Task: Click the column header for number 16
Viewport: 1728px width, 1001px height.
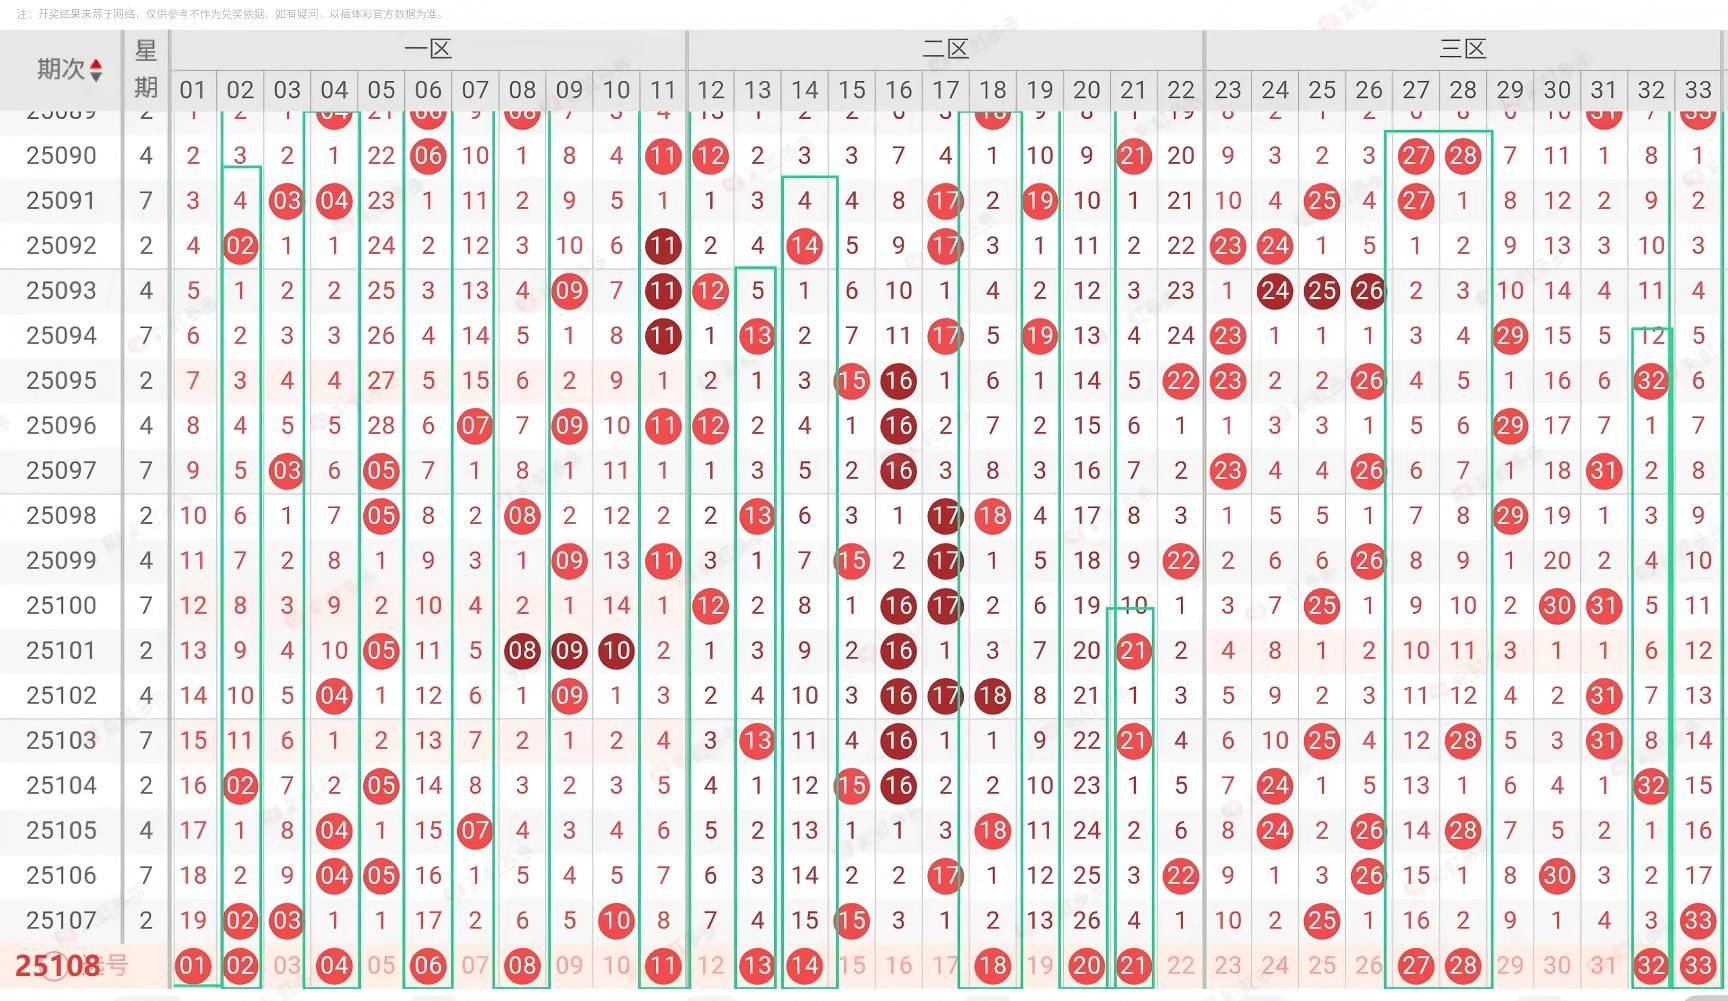Action: tap(898, 90)
